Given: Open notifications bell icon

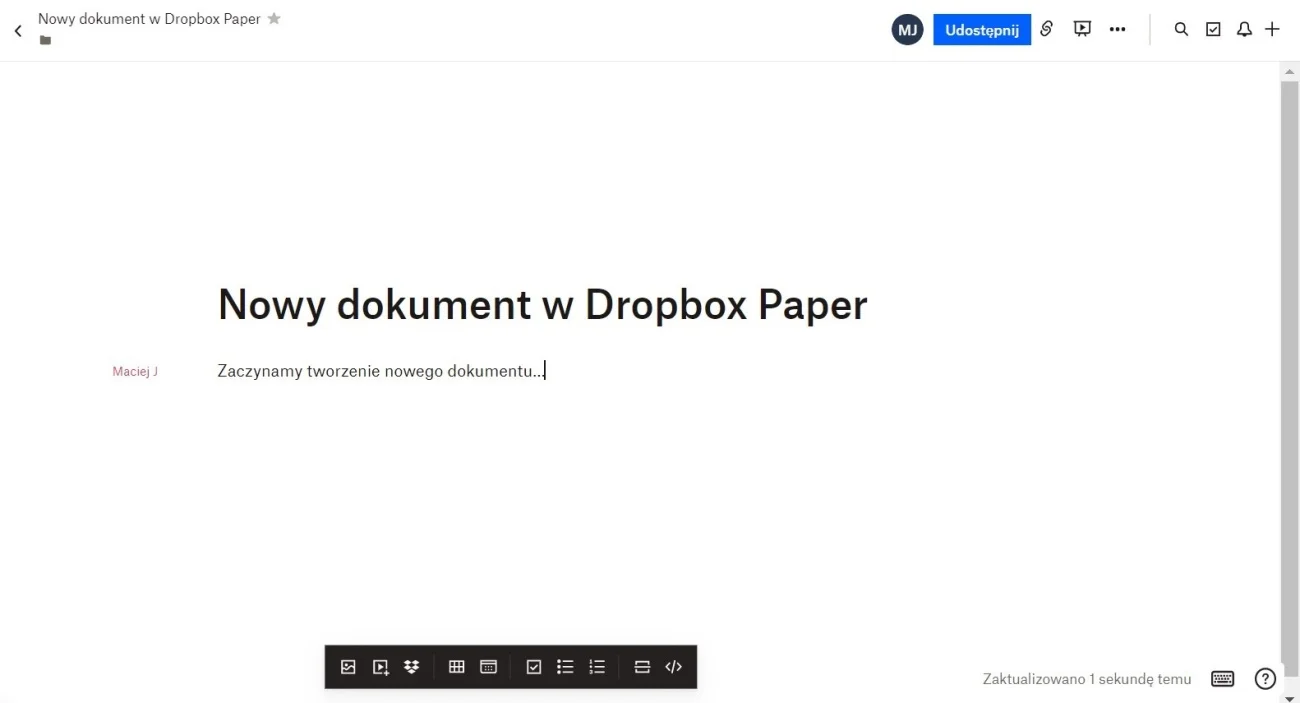Looking at the screenshot, I should (1244, 30).
